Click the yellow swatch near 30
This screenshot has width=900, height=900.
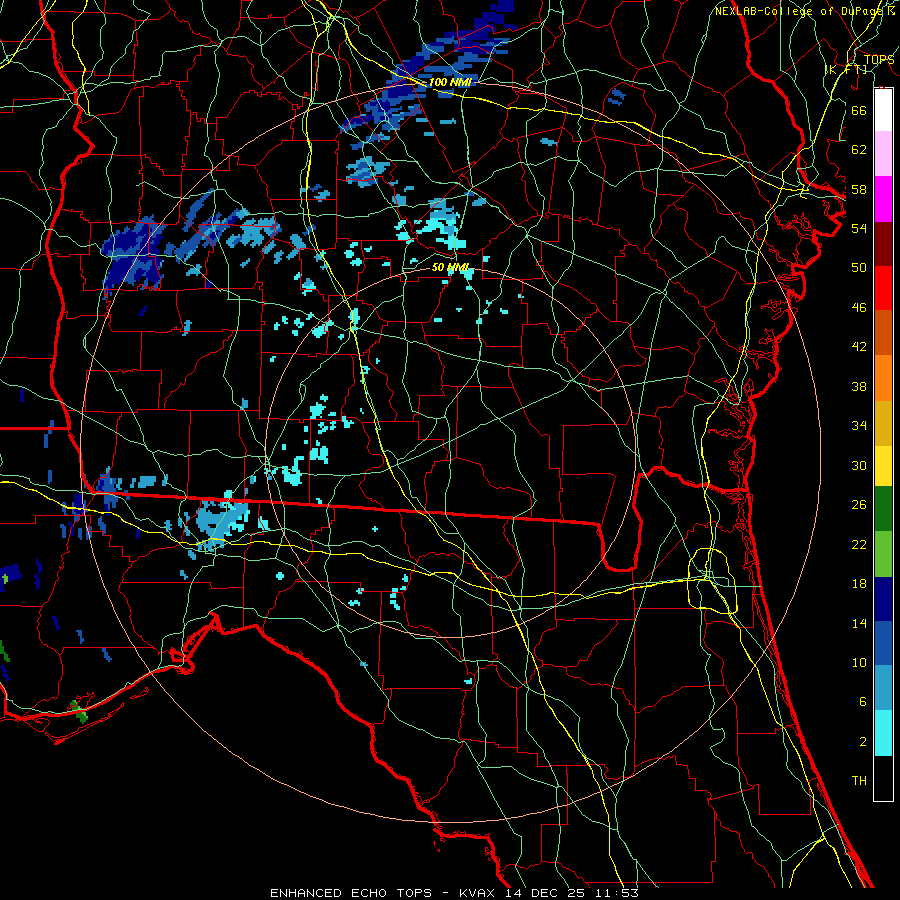(x=883, y=465)
